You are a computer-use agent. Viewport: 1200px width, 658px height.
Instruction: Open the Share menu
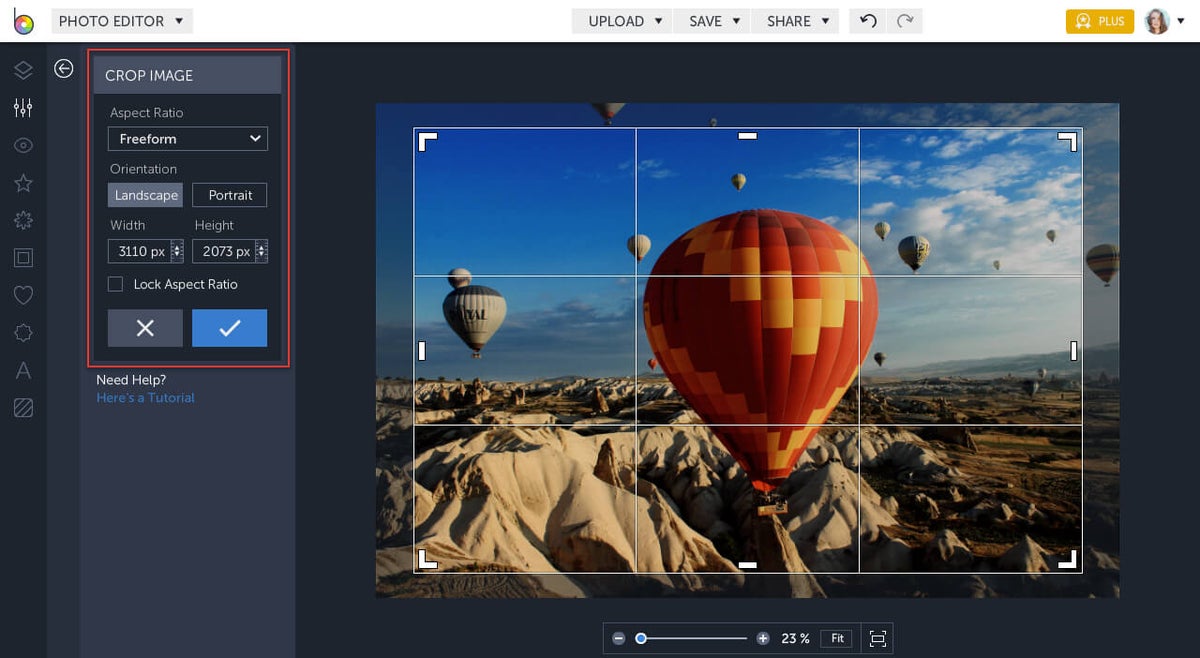click(797, 21)
